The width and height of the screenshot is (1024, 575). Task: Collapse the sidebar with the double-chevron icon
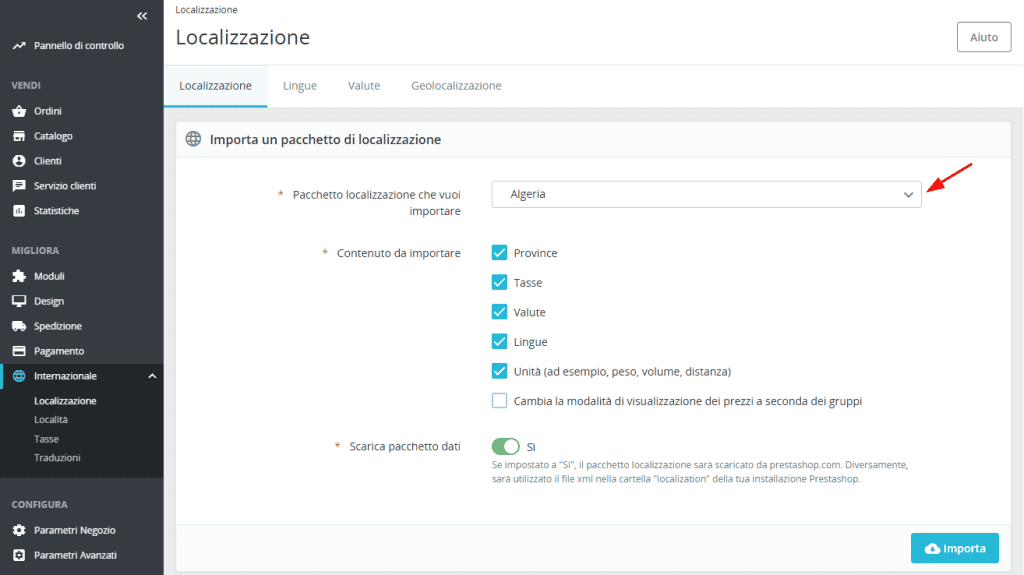point(142,16)
